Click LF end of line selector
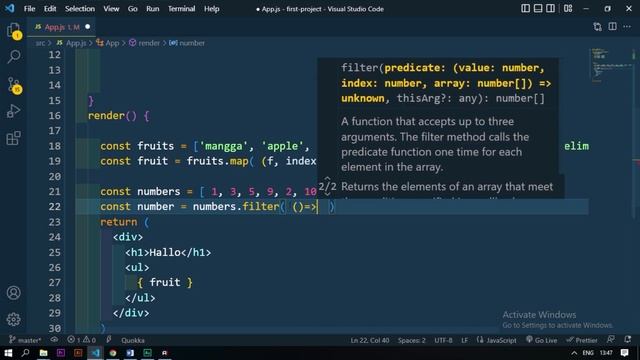This screenshot has width=640, height=360. click(464, 340)
